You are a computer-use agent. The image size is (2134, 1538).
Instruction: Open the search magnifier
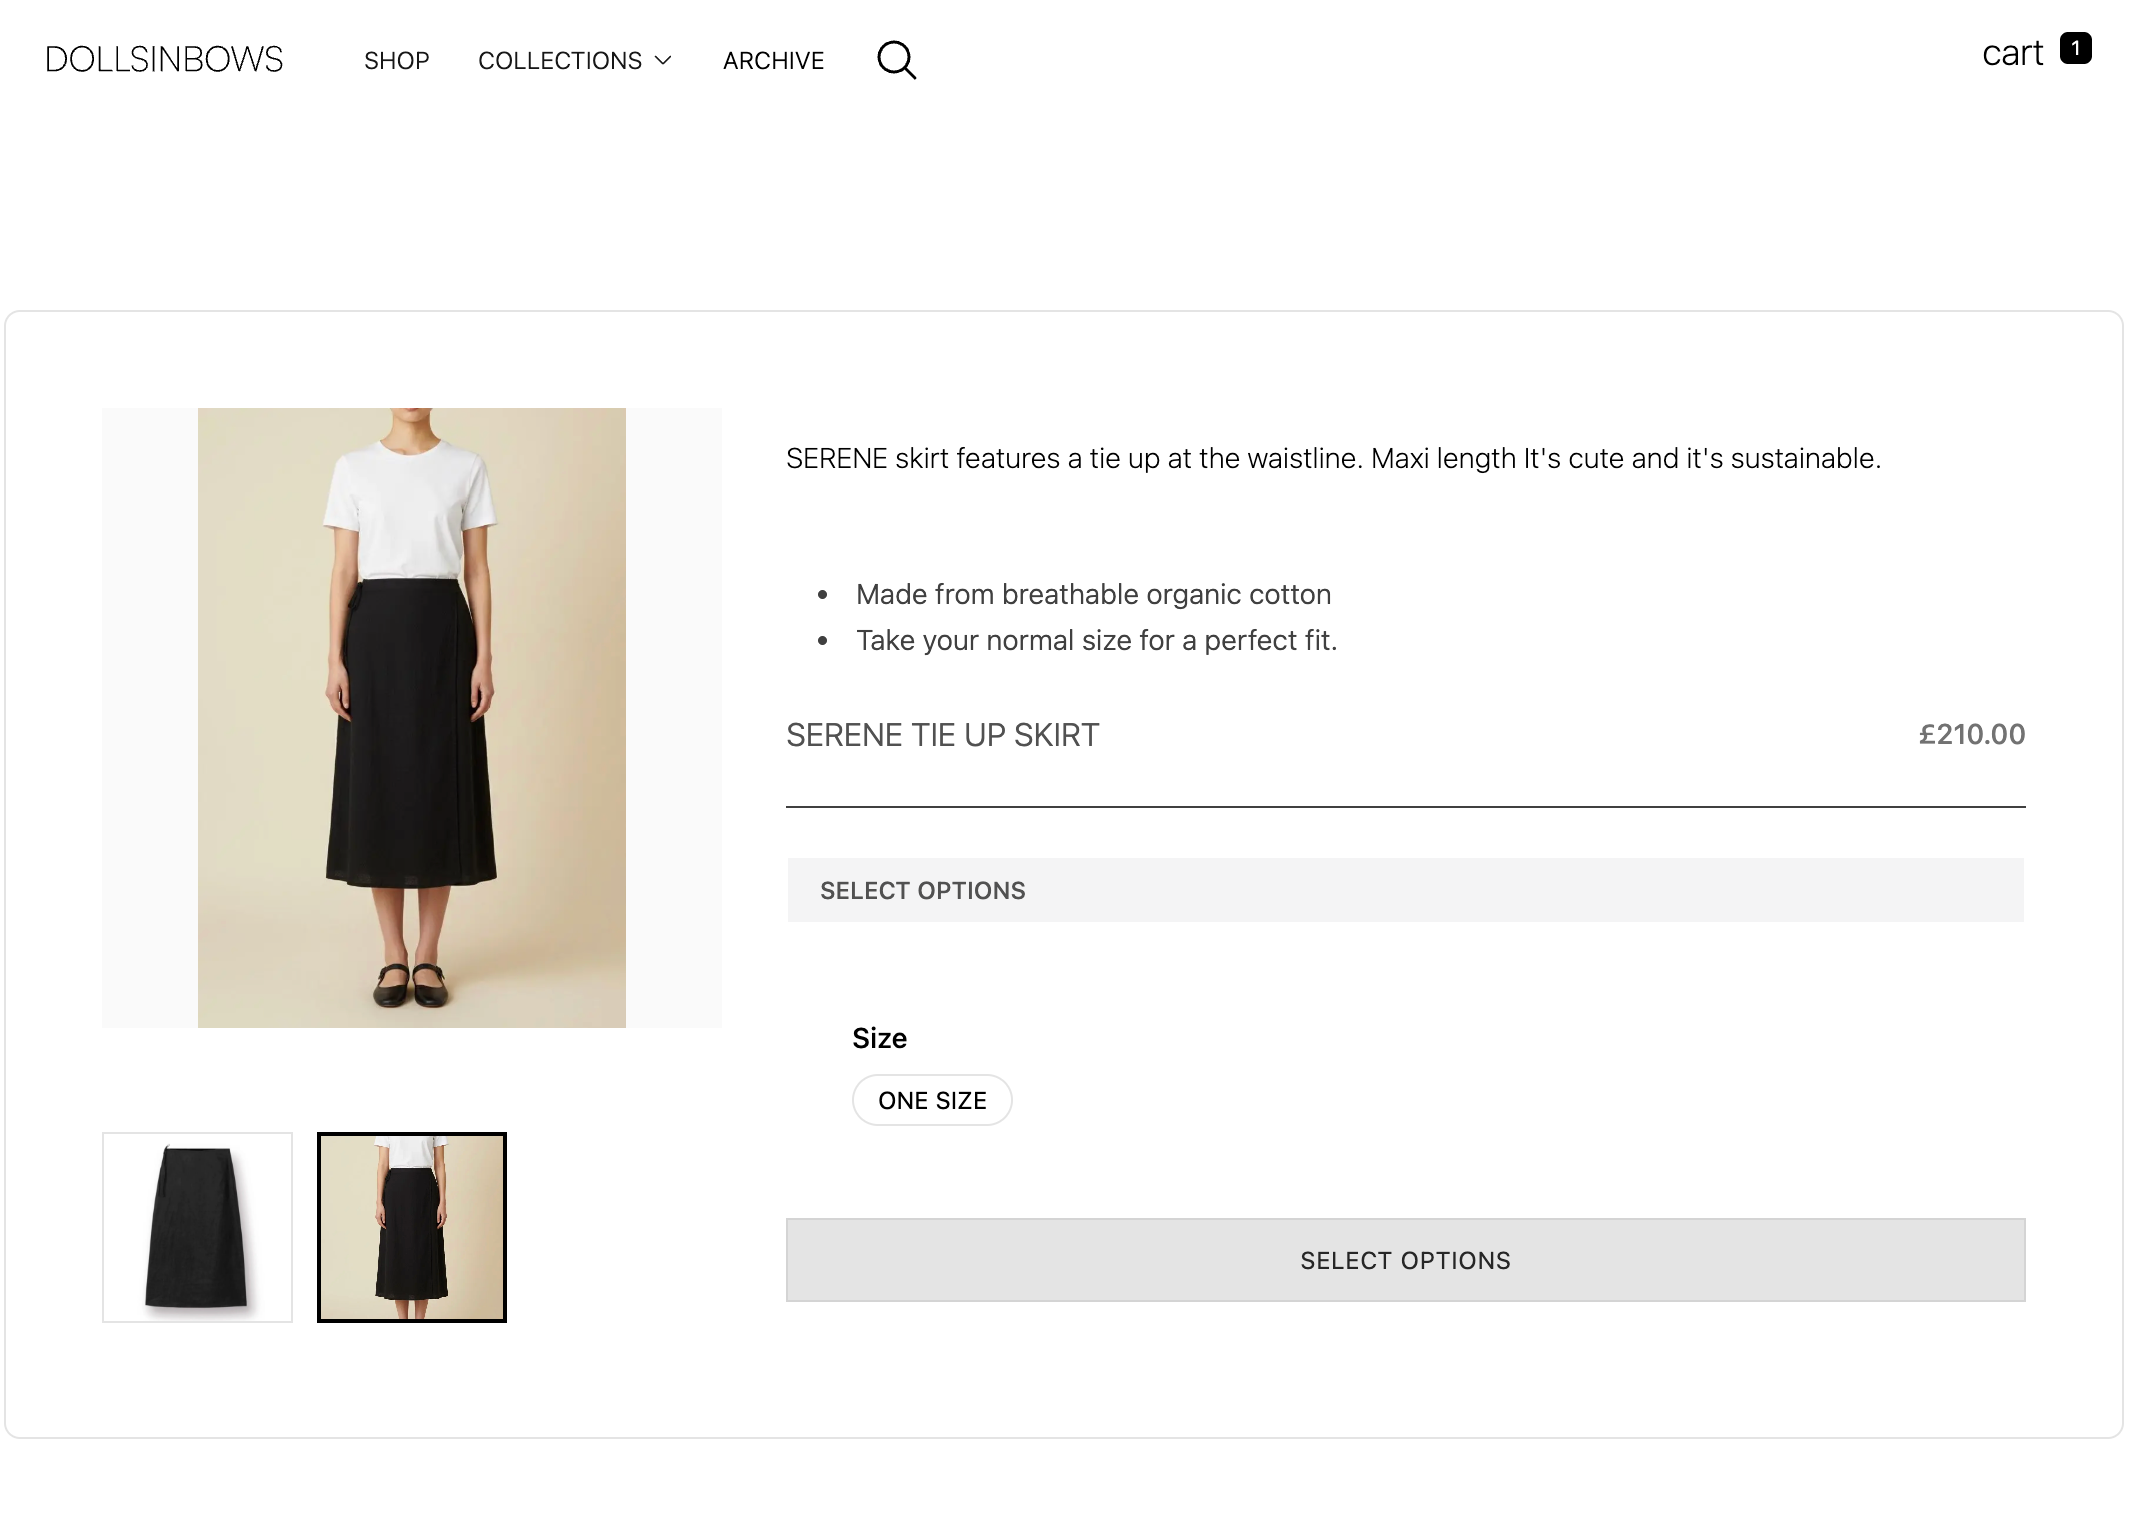coord(896,60)
